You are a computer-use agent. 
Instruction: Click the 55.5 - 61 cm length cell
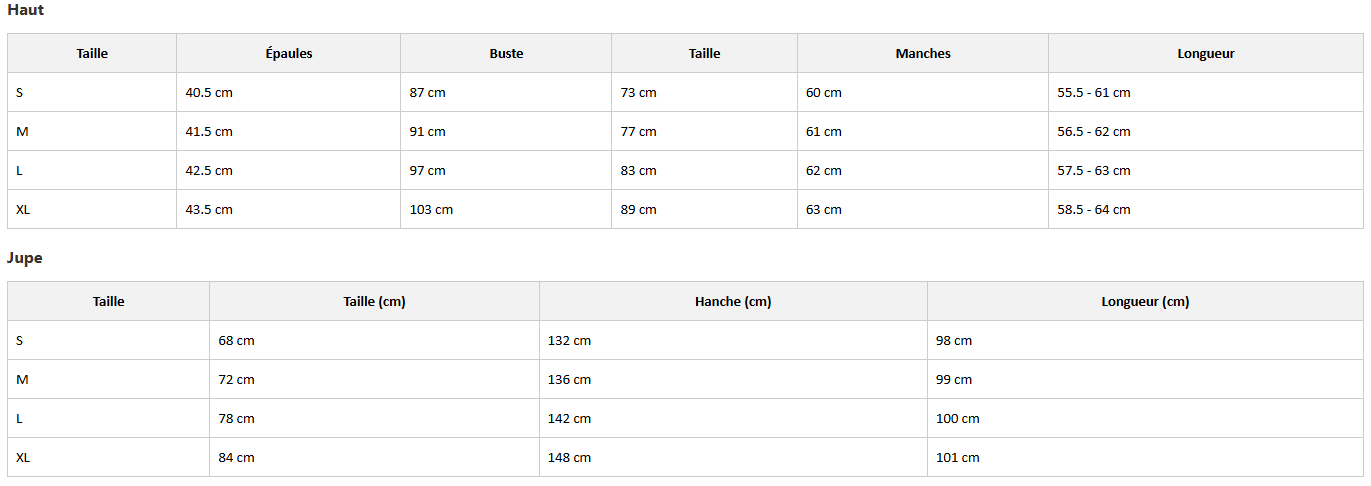(1094, 93)
